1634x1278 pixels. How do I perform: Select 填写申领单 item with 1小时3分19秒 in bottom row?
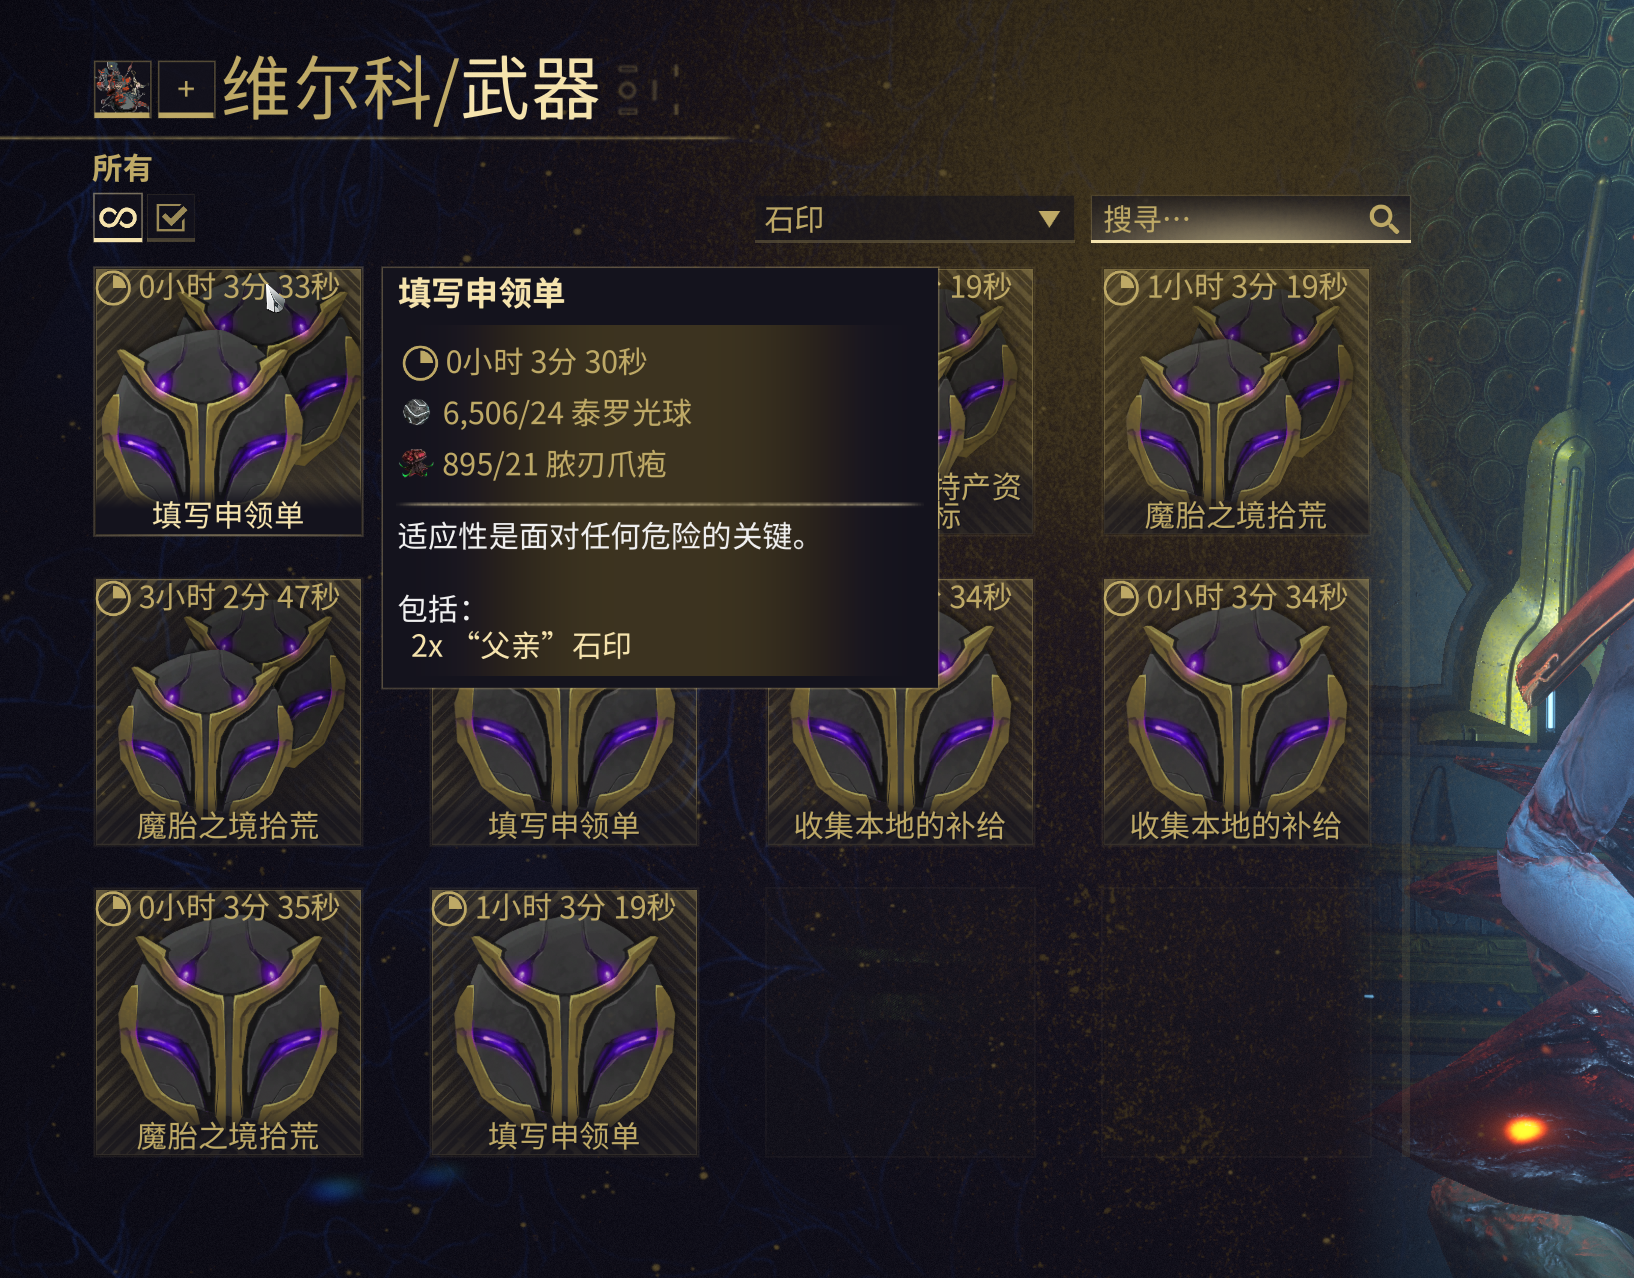coord(564,1022)
